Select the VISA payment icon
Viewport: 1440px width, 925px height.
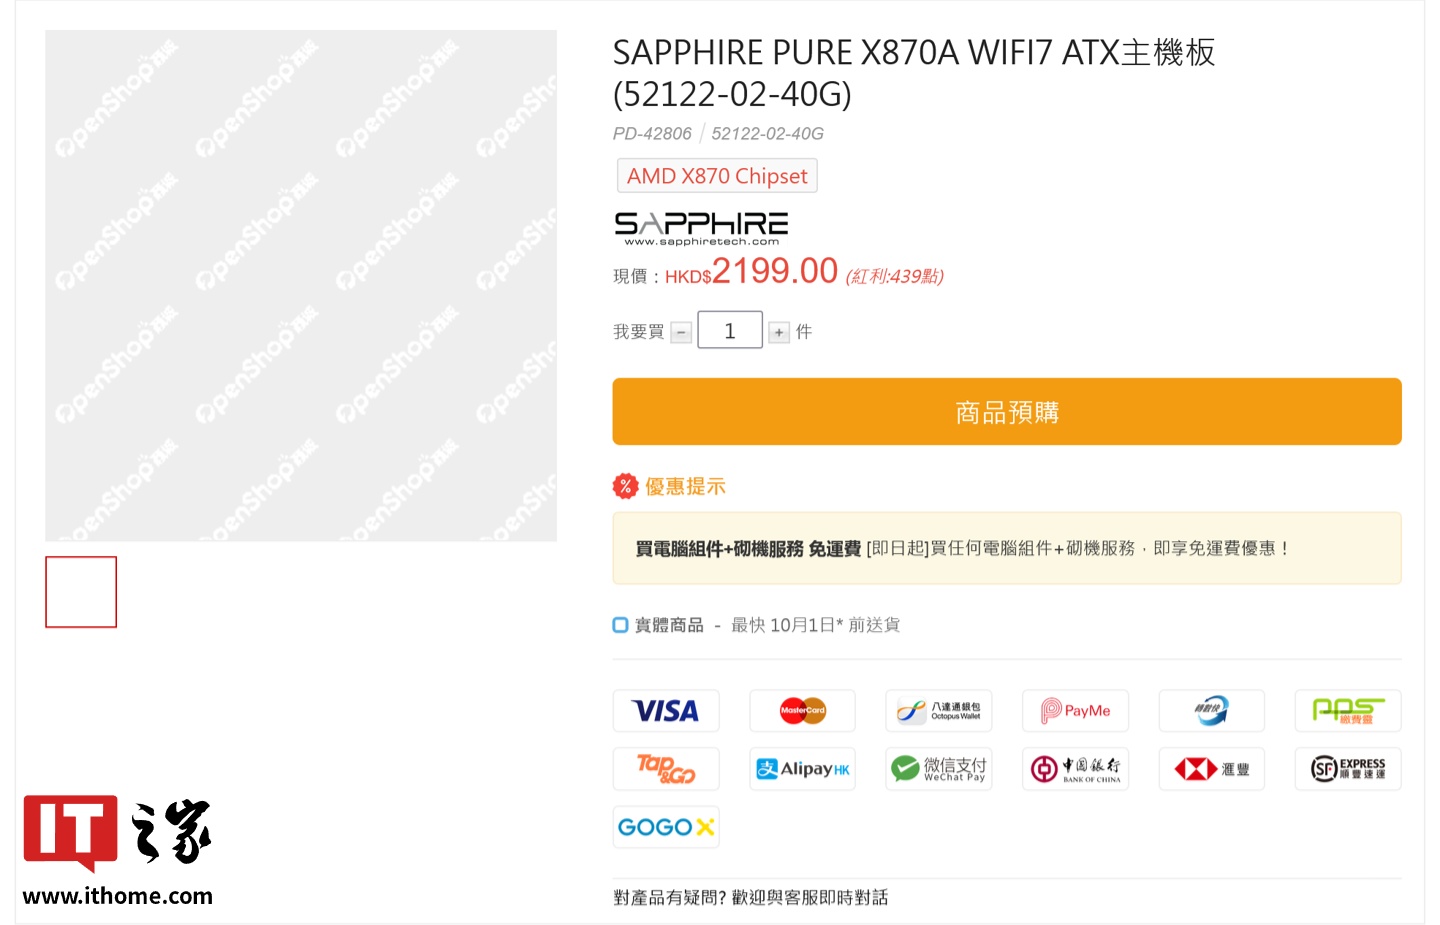(666, 710)
